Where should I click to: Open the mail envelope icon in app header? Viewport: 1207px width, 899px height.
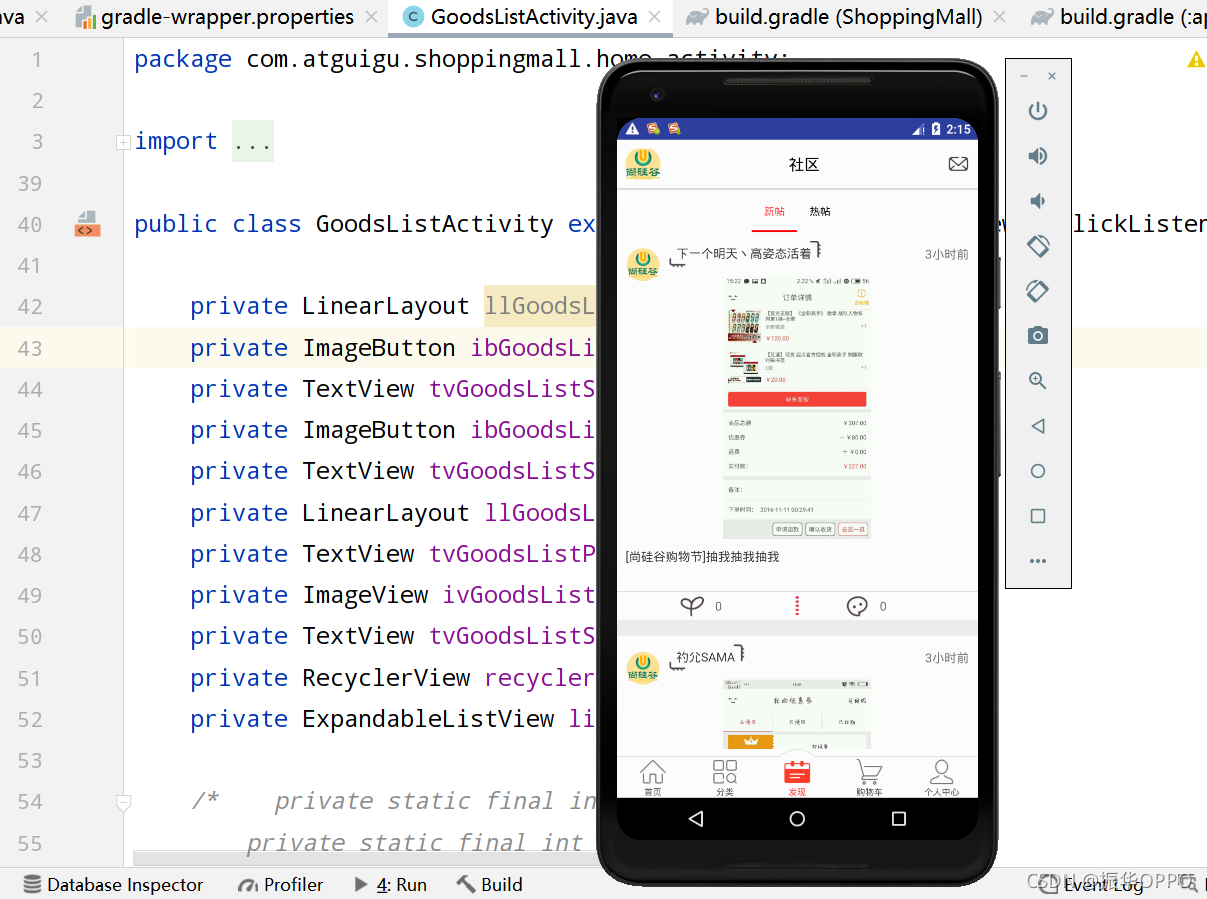tap(958, 164)
